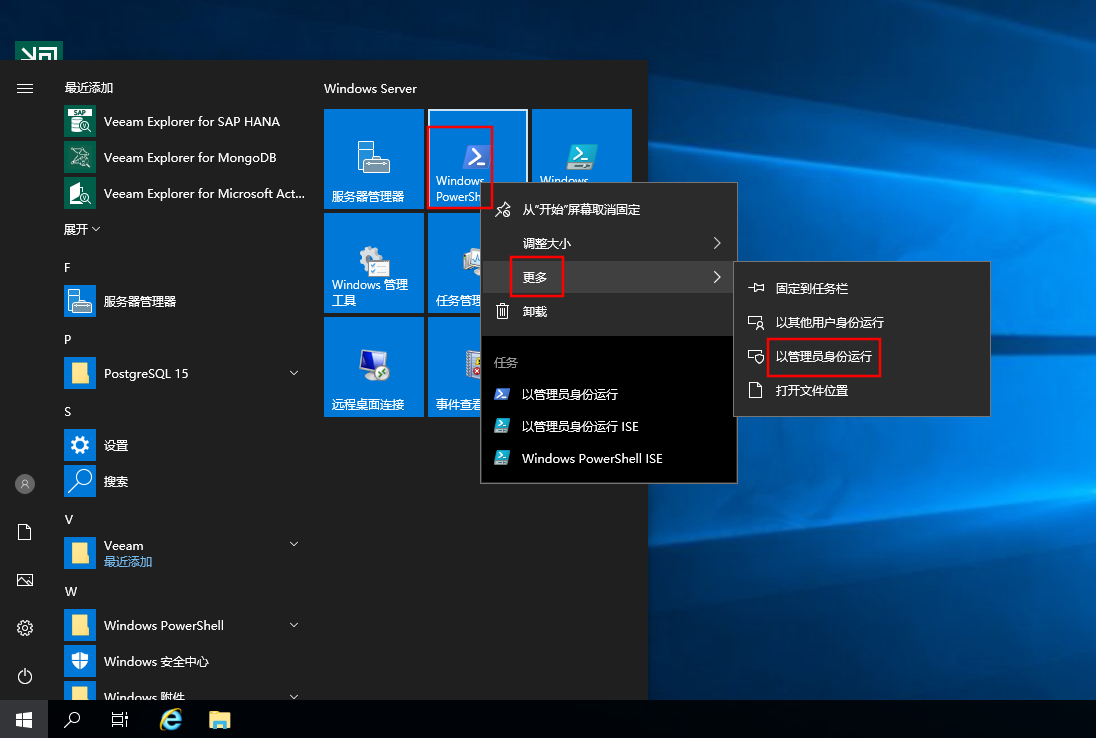Select 从"开始"屏幕取消固定 menu item
This screenshot has width=1096, height=738.
609,210
